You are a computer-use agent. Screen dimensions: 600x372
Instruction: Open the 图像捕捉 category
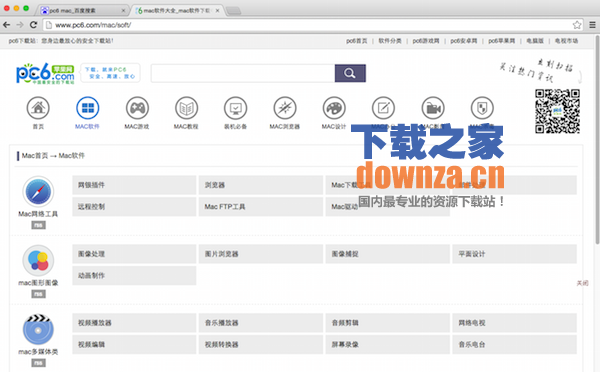388,254
